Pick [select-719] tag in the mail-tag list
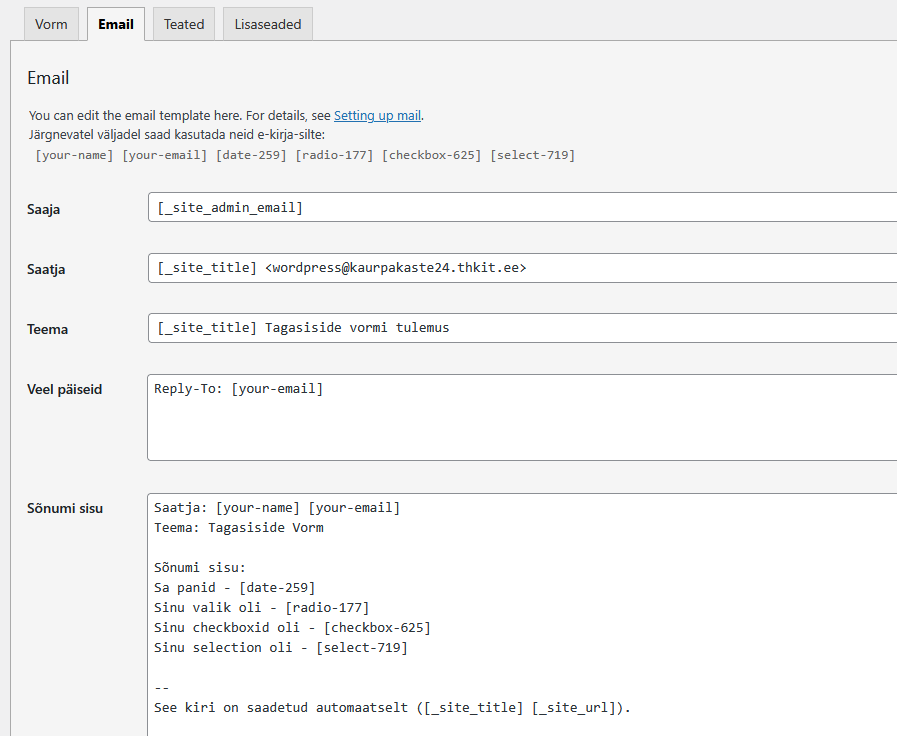The image size is (897, 736). [x=532, y=155]
